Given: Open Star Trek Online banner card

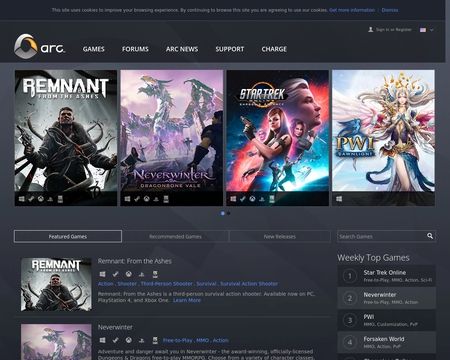Looking at the screenshot, I should tap(278, 138).
